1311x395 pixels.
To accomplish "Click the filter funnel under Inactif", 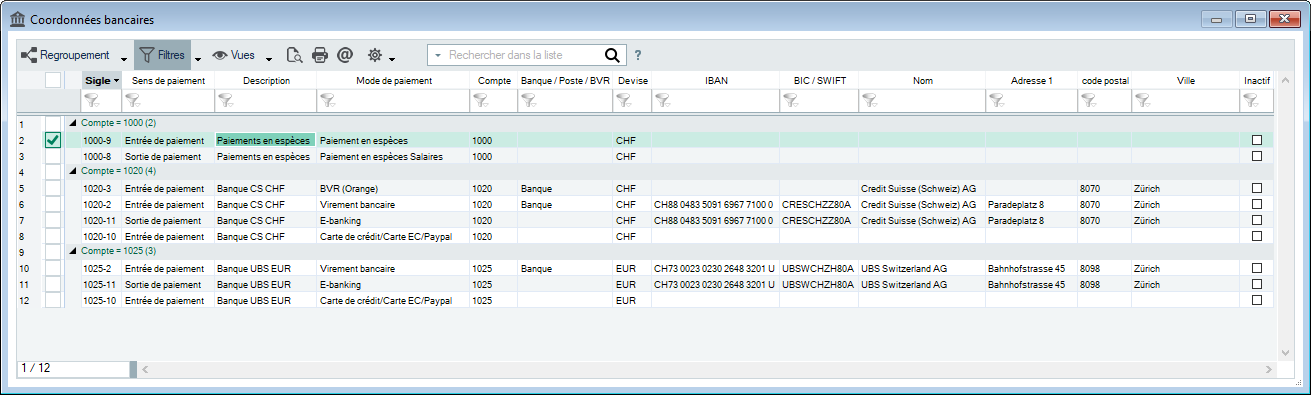I will (x=1251, y=99).
